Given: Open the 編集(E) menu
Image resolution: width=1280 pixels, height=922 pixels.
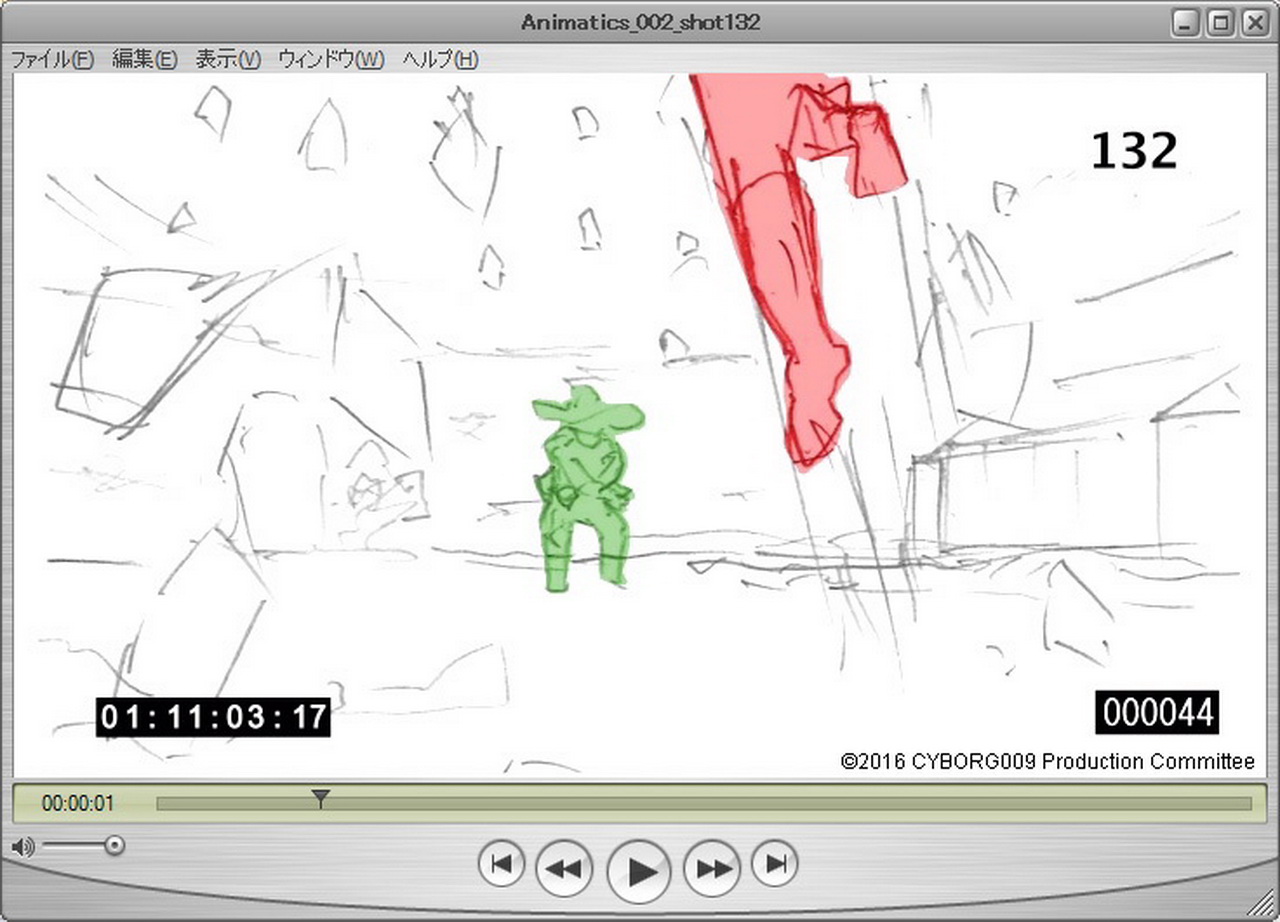Looking at the screenshot, I should coord(144,60).
